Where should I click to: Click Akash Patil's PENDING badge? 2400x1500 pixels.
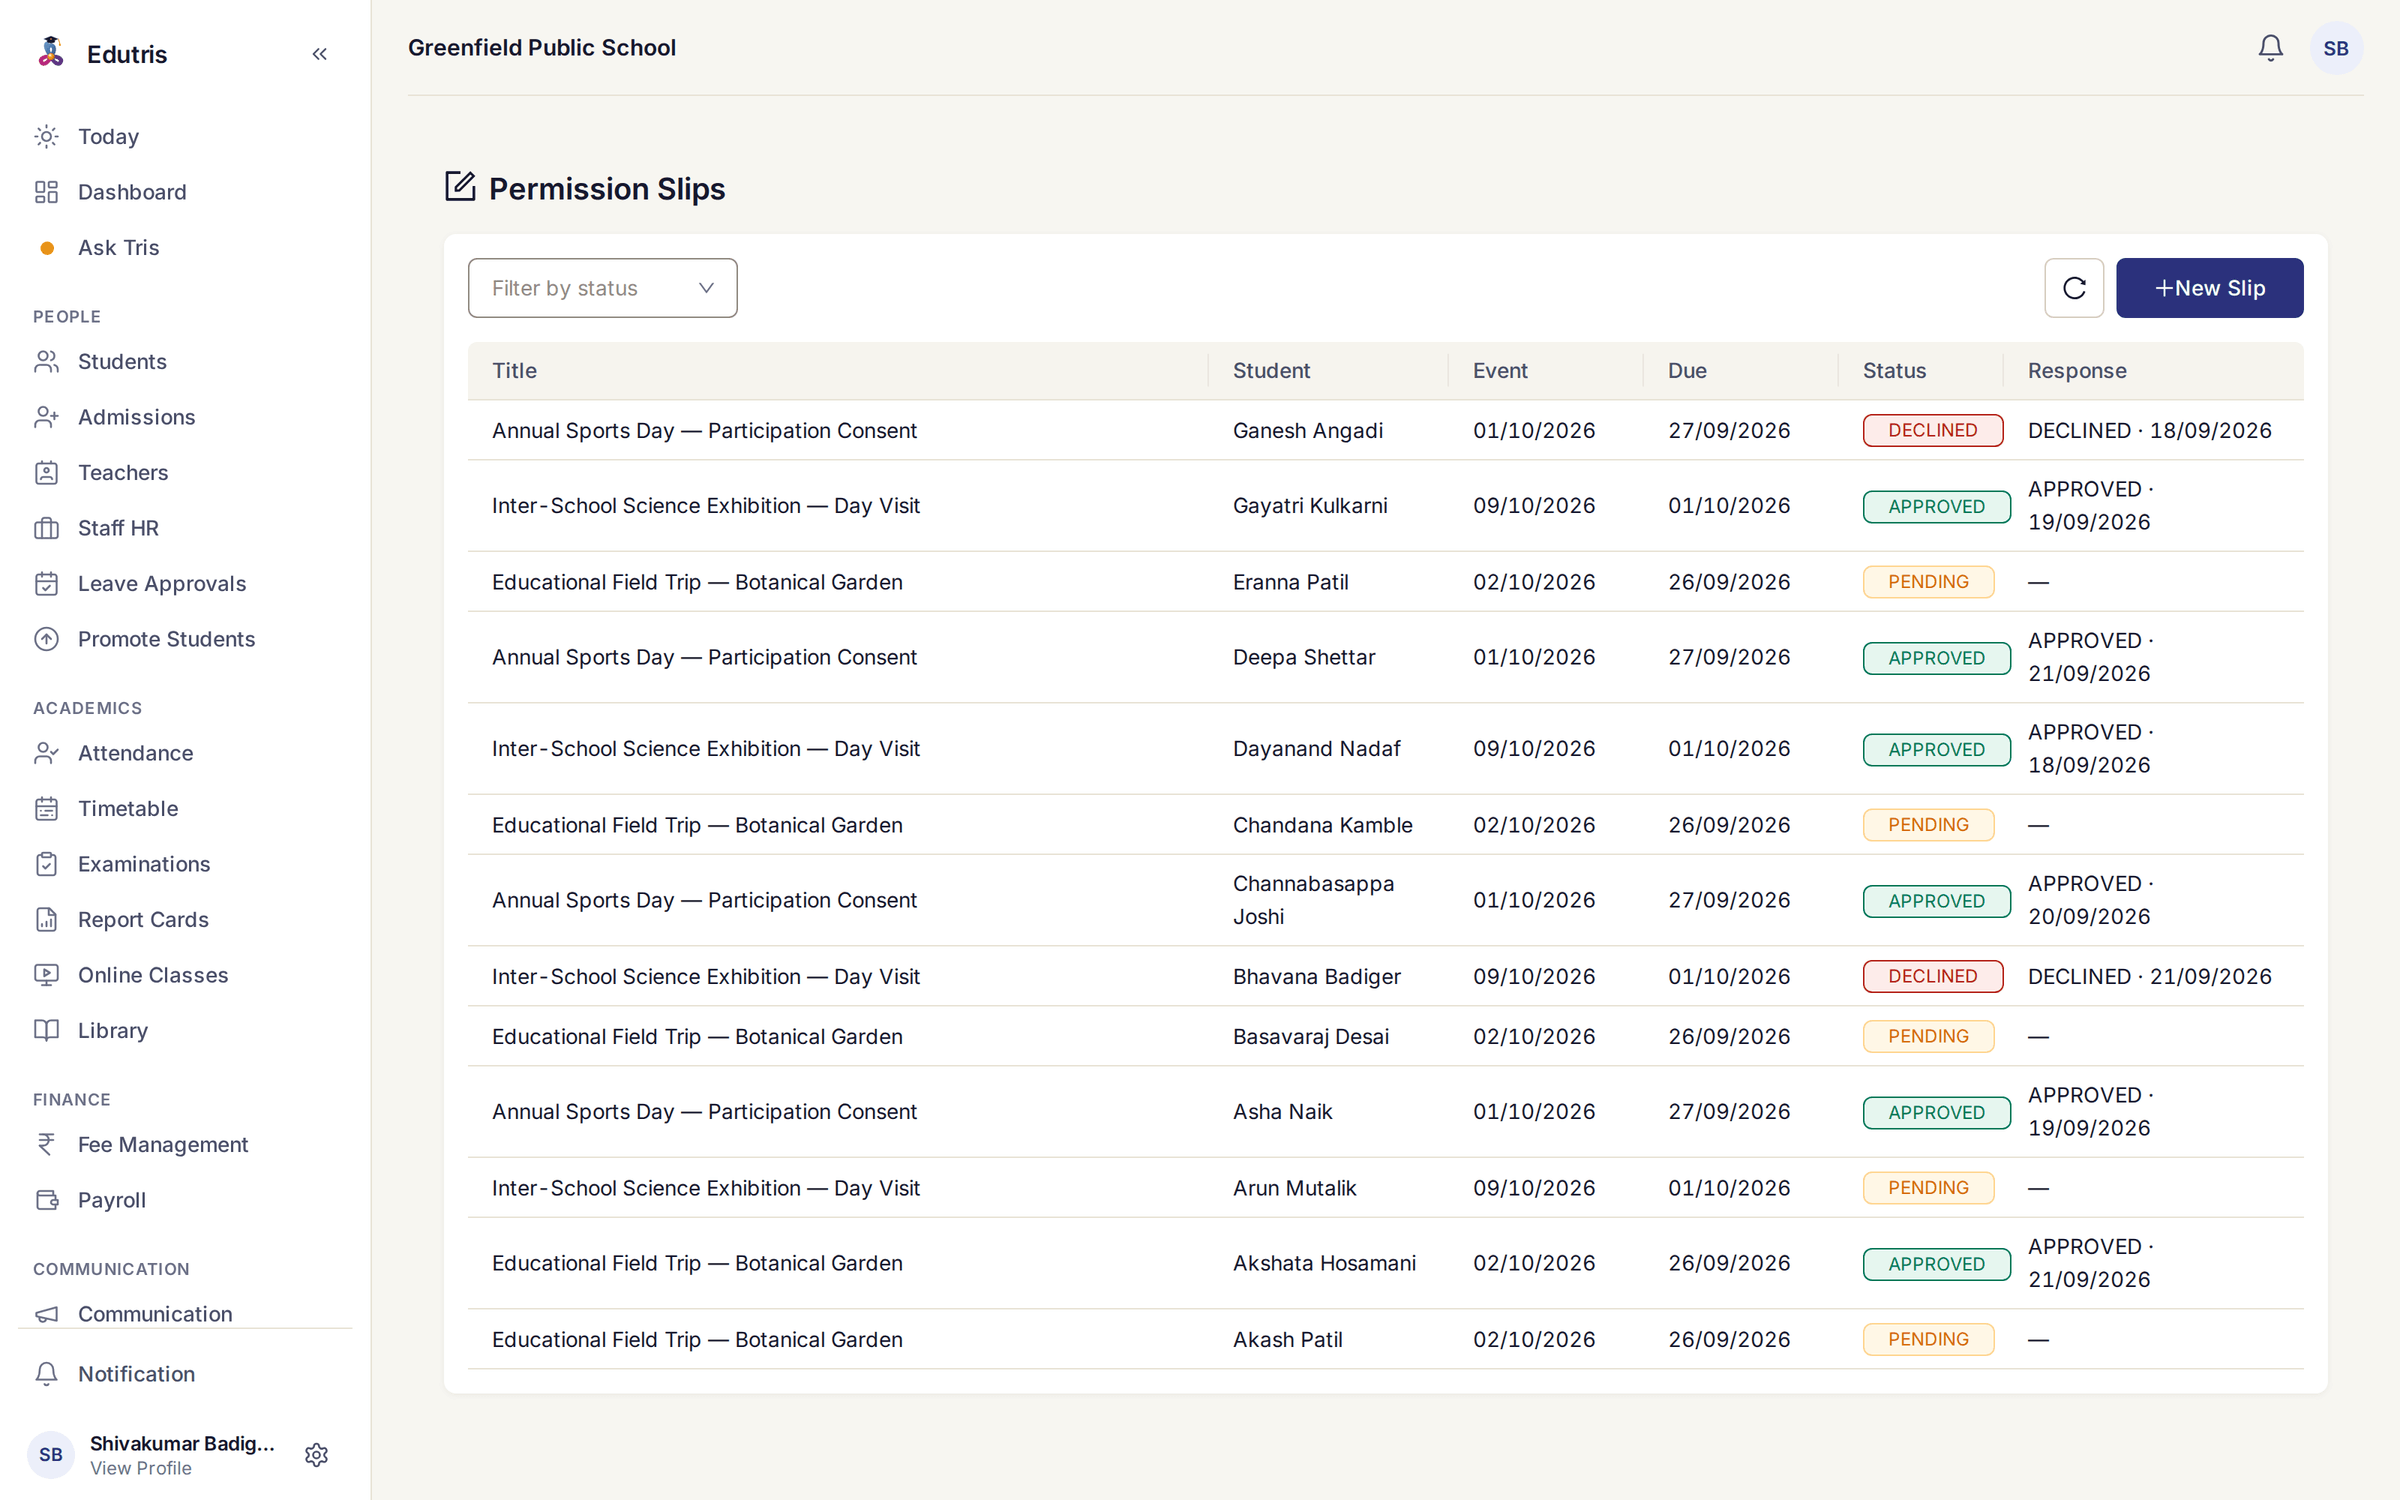pos(1928,1339)
